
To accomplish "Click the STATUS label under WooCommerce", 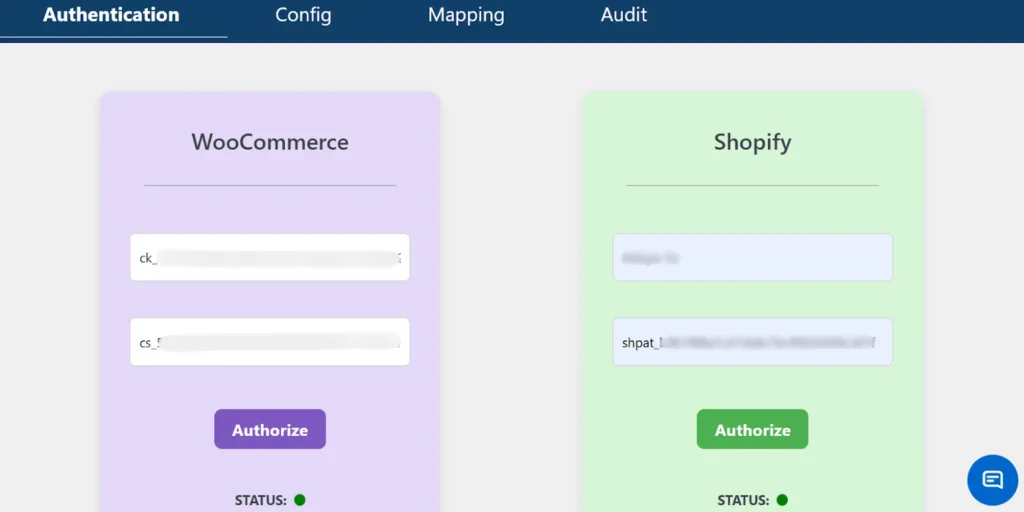I will 260,499.
